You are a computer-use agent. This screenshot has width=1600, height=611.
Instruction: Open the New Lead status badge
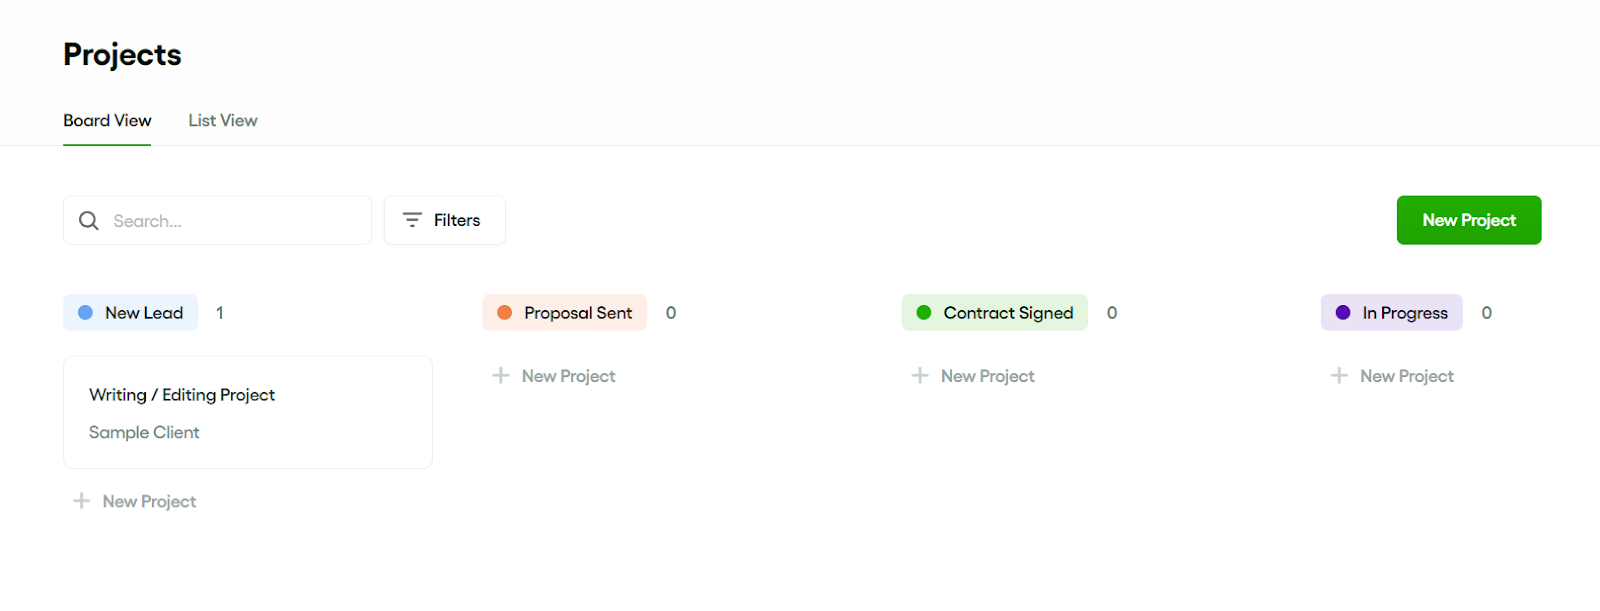pos(130,312)
